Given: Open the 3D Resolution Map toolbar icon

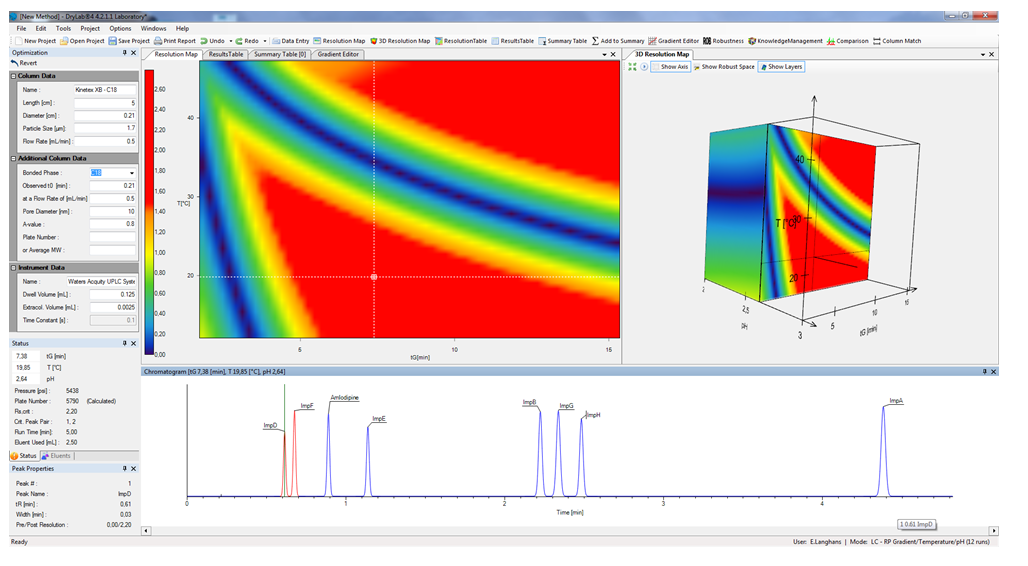Looking at the screenshot, I should 374,41.
